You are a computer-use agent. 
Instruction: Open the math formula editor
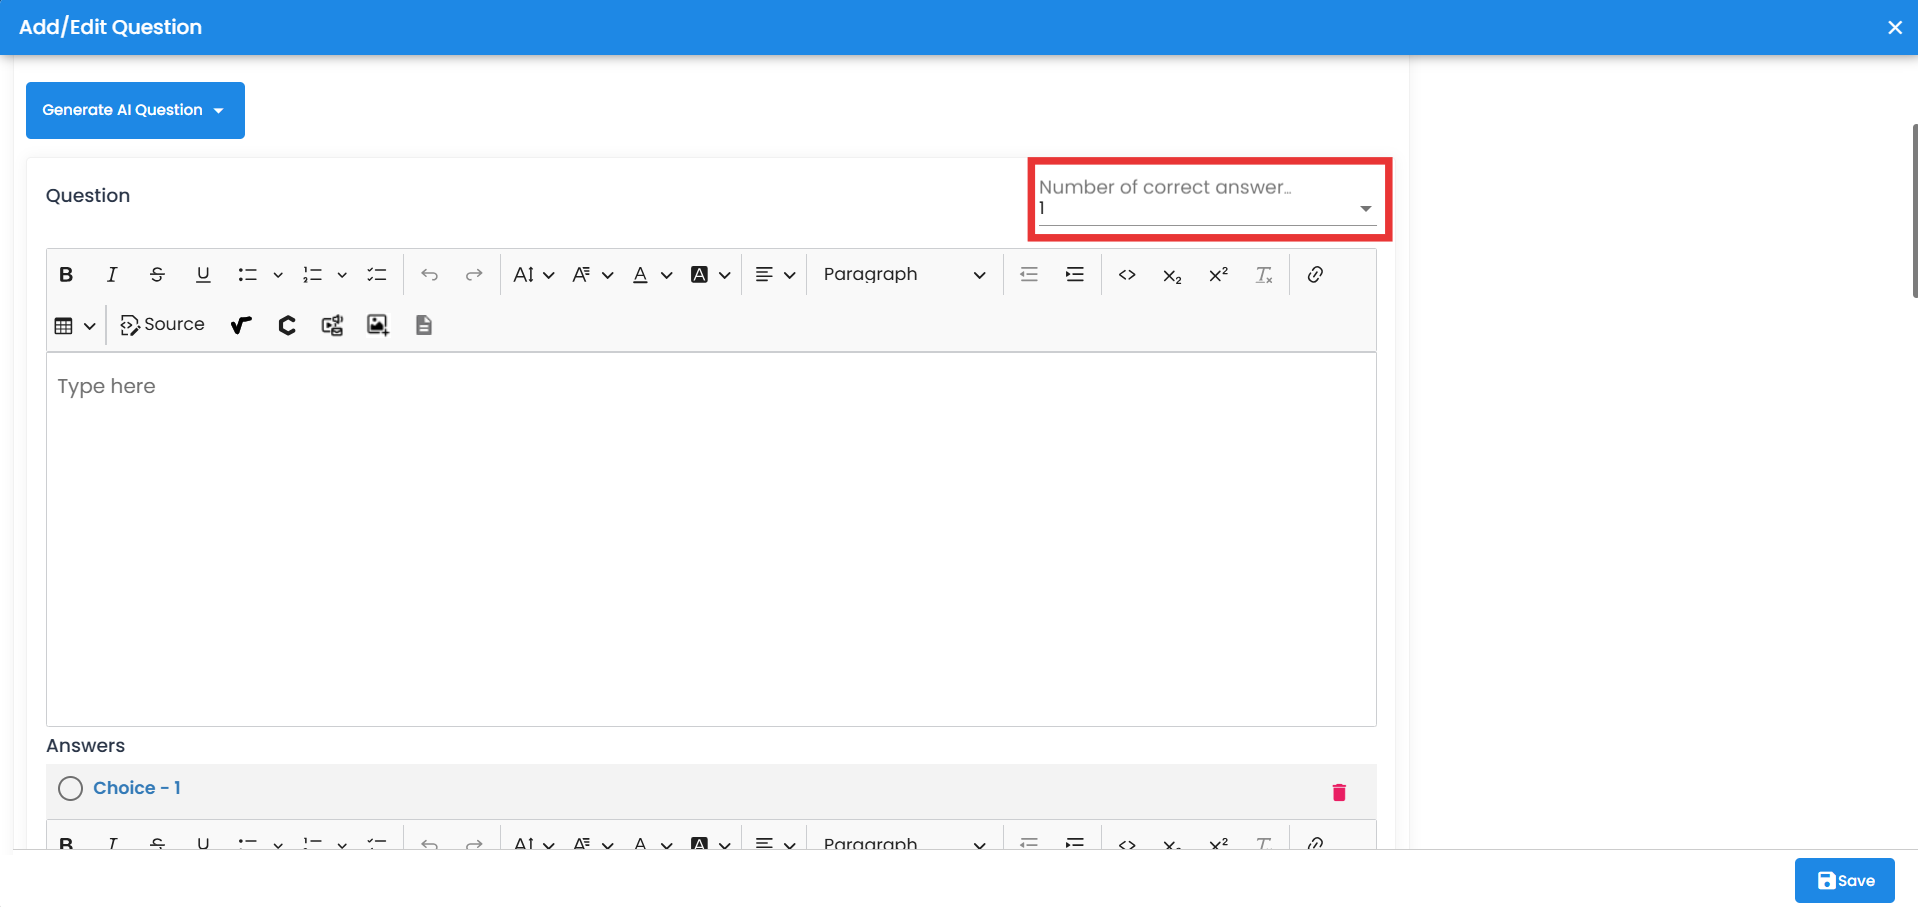click(x=241, y=325)
